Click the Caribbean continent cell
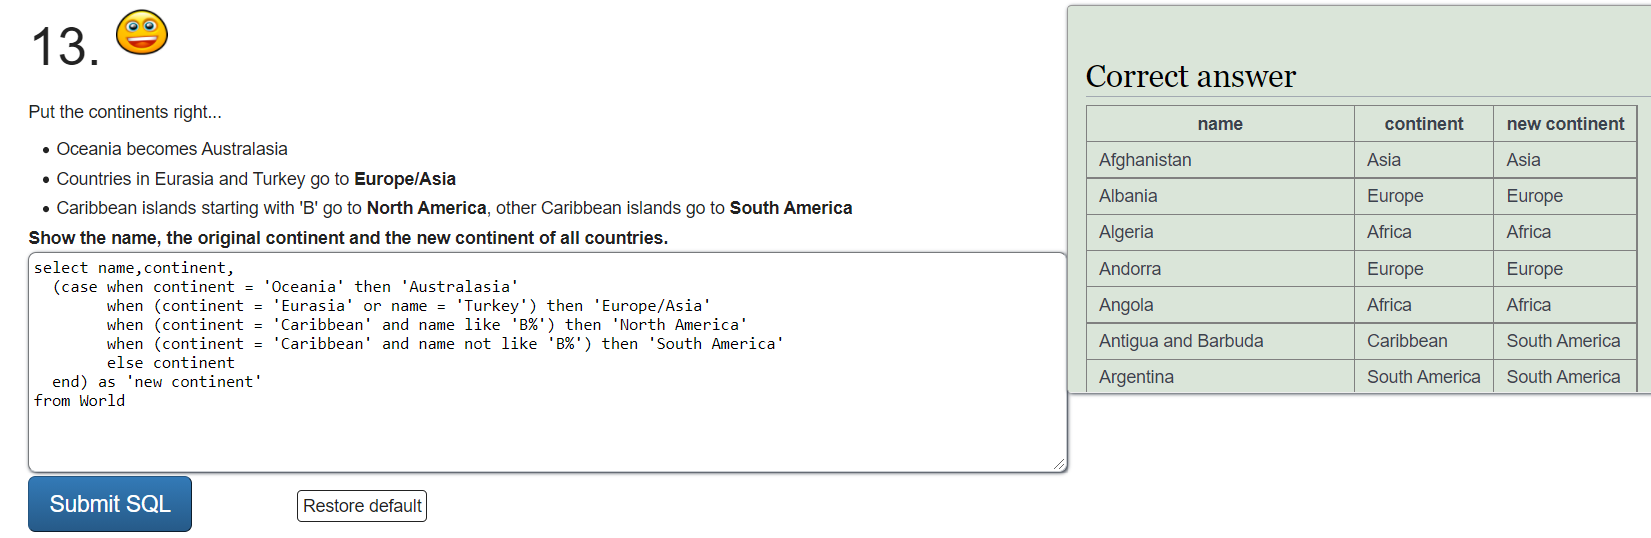The width and height of the screenshot is (1651, 538). 1424,341
